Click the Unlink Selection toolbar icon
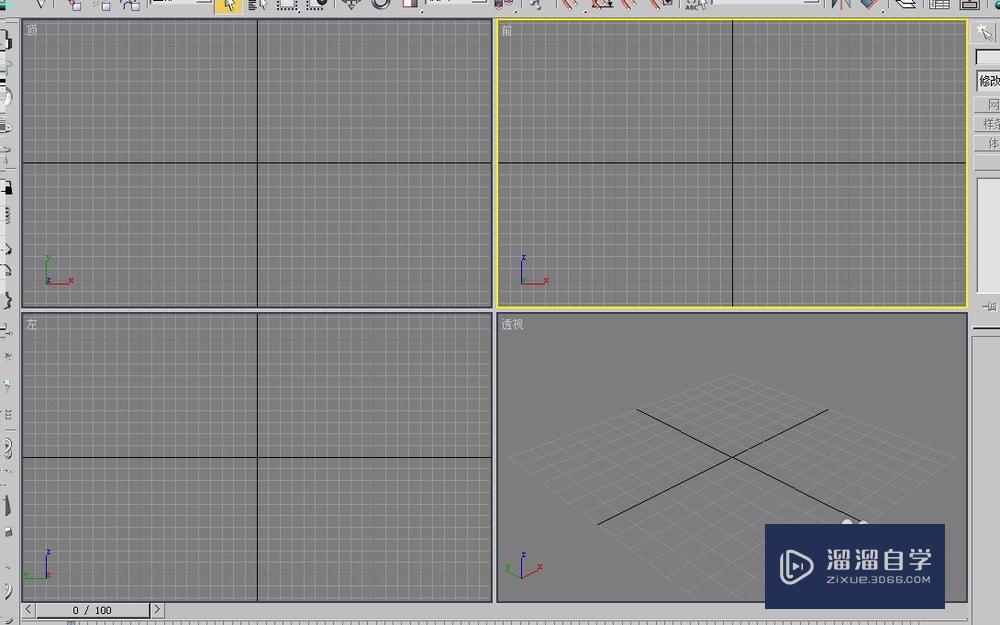Screen dimensions: 1000x625 point(103,5)
